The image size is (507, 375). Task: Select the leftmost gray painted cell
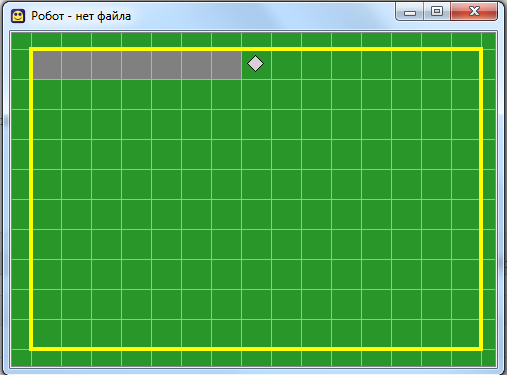(47, 65)
